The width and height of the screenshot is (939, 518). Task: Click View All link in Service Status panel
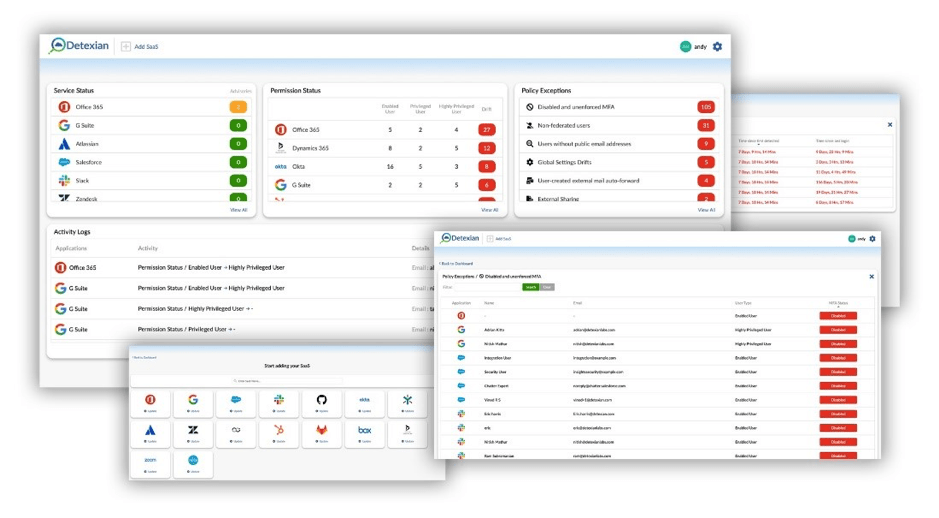click(x=238, y=210)
